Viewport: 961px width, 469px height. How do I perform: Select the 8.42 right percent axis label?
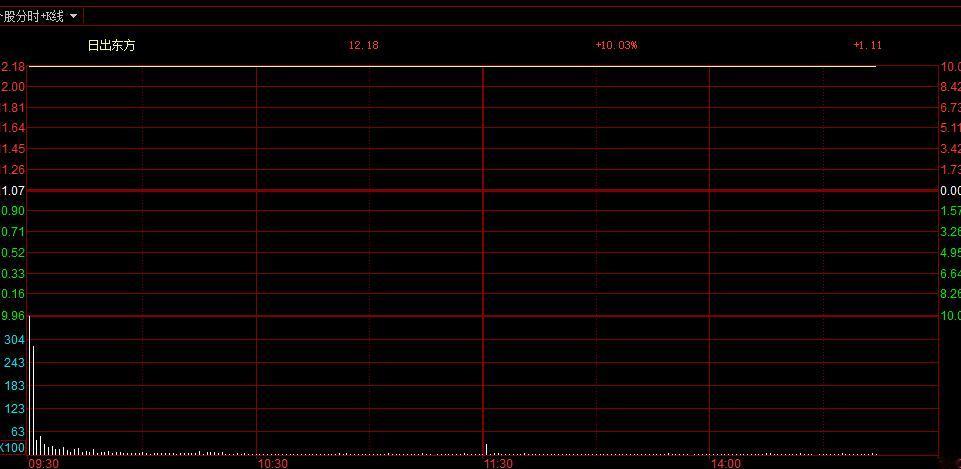tap(951, 86)
